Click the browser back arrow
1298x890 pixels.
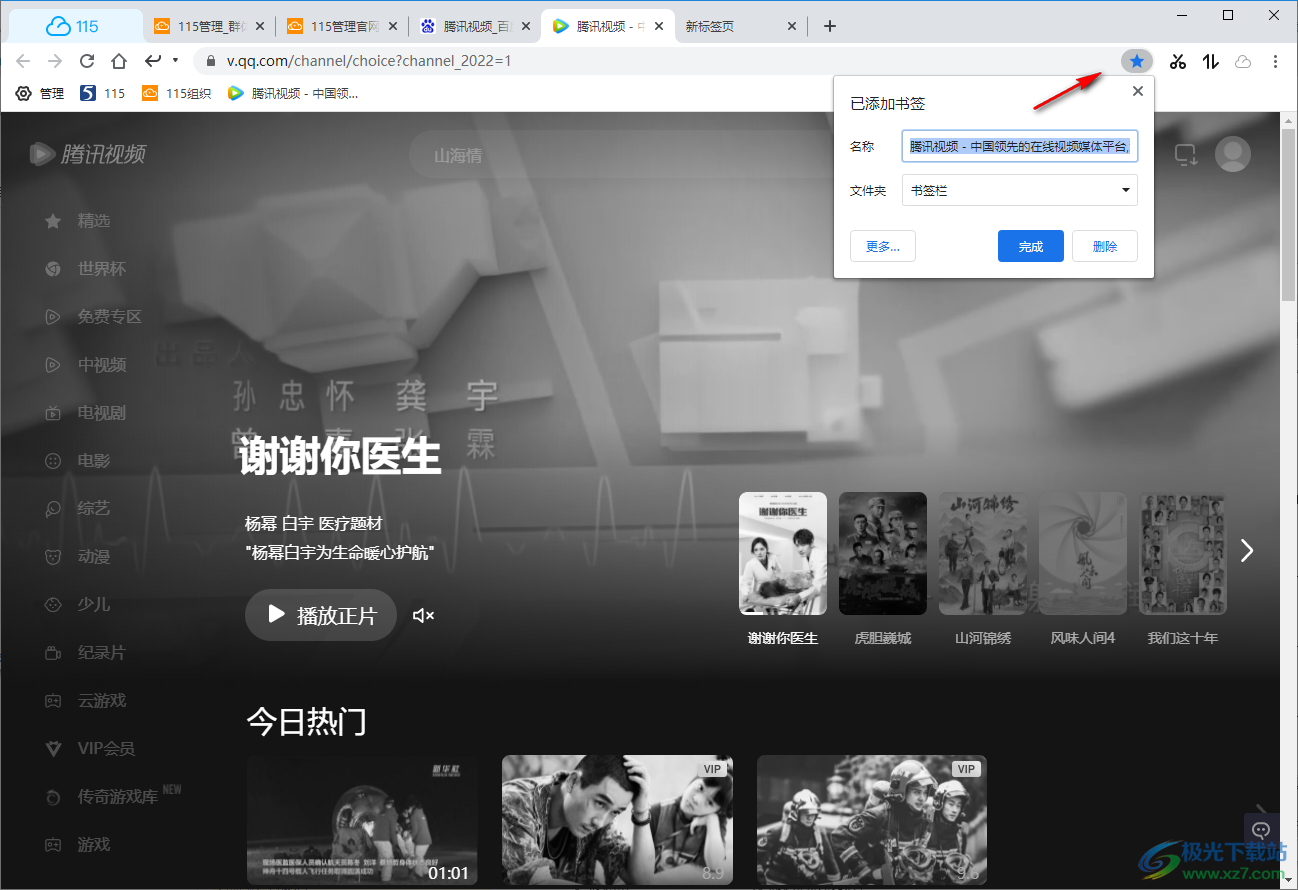pyautogui.click(x=24, y=61)
